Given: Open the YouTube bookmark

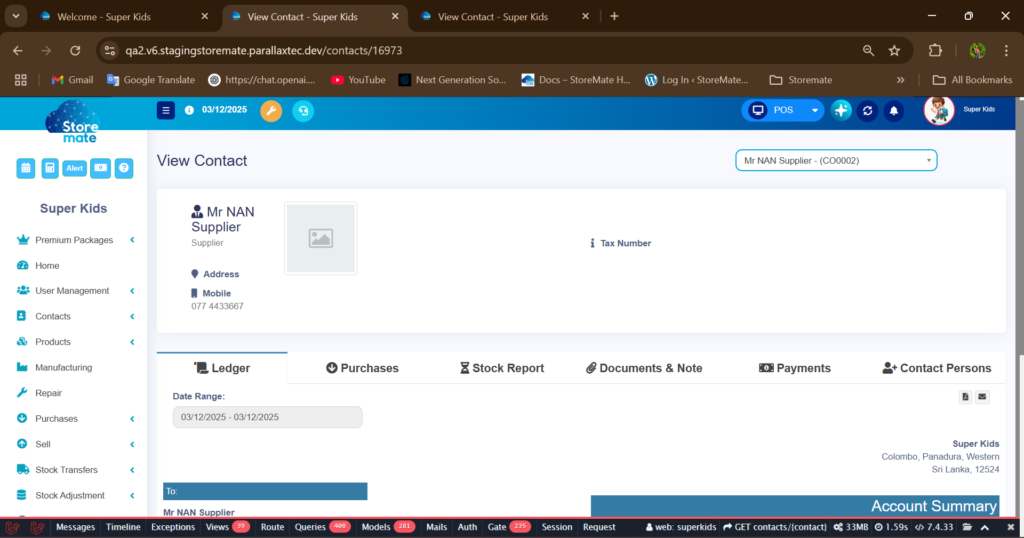Looking at the screenshot, I should tap(358, 80).
